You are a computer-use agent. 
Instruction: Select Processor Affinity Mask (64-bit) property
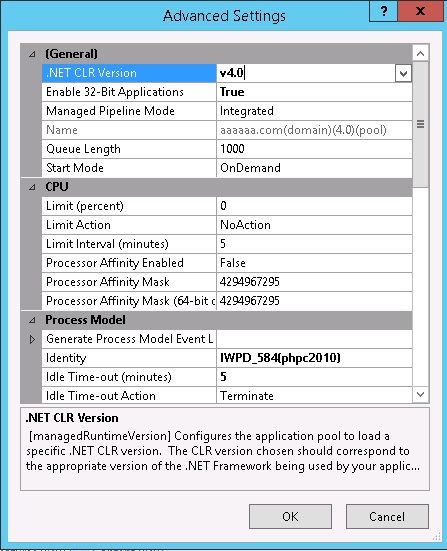click(129, 301)
